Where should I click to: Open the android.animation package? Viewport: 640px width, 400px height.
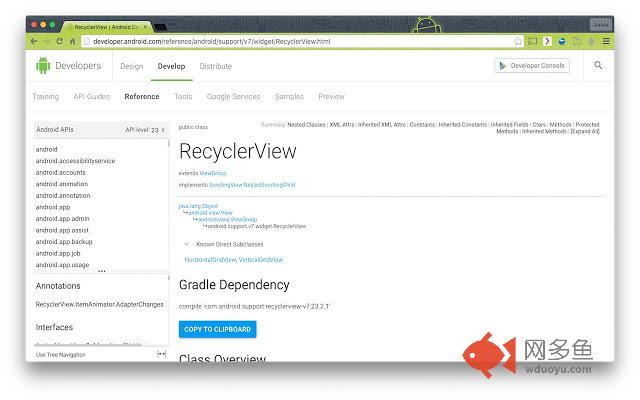pos(62,184)
